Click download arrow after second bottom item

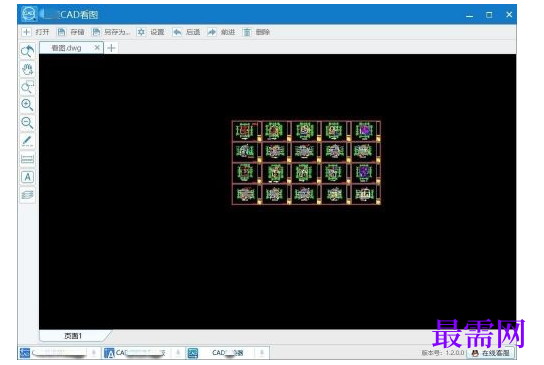[x=178, y=353]
